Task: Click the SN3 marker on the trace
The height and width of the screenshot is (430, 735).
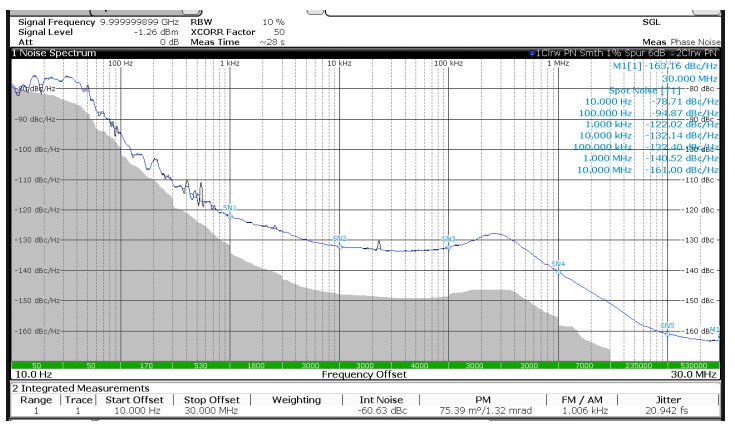Action: [x=448, y=243]
